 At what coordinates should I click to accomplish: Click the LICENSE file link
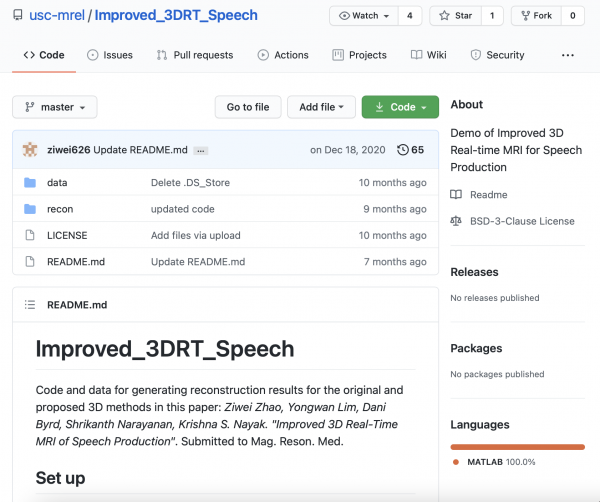(x=67, y=235)
